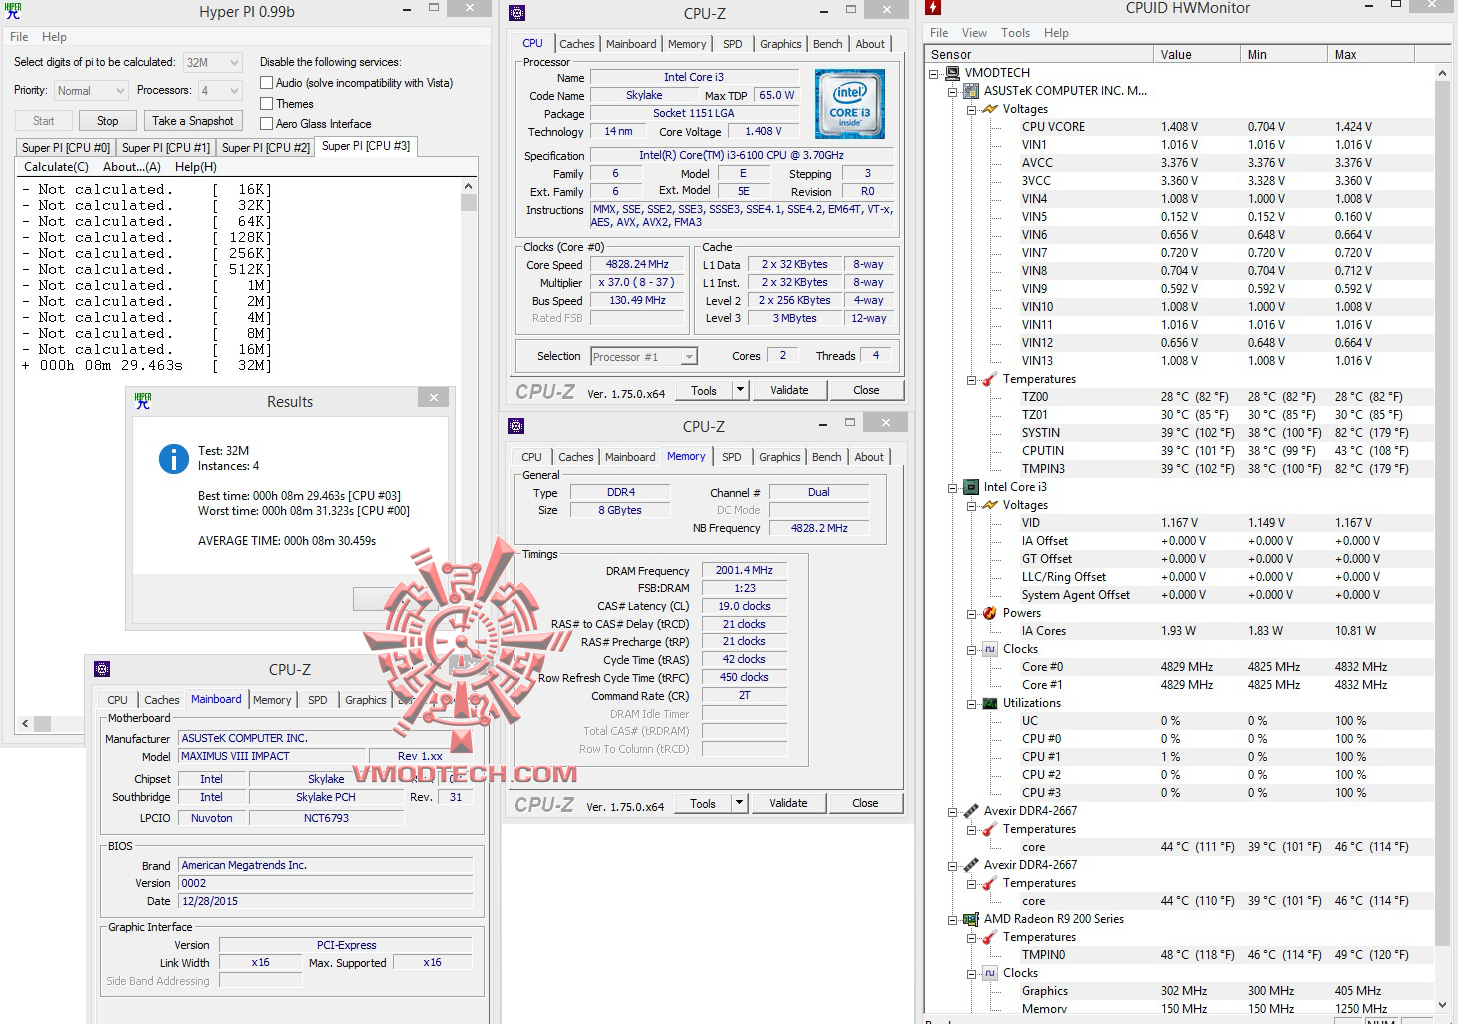Collapse the ASUSTeK COMPUTER INC. node

click(952, 91)
